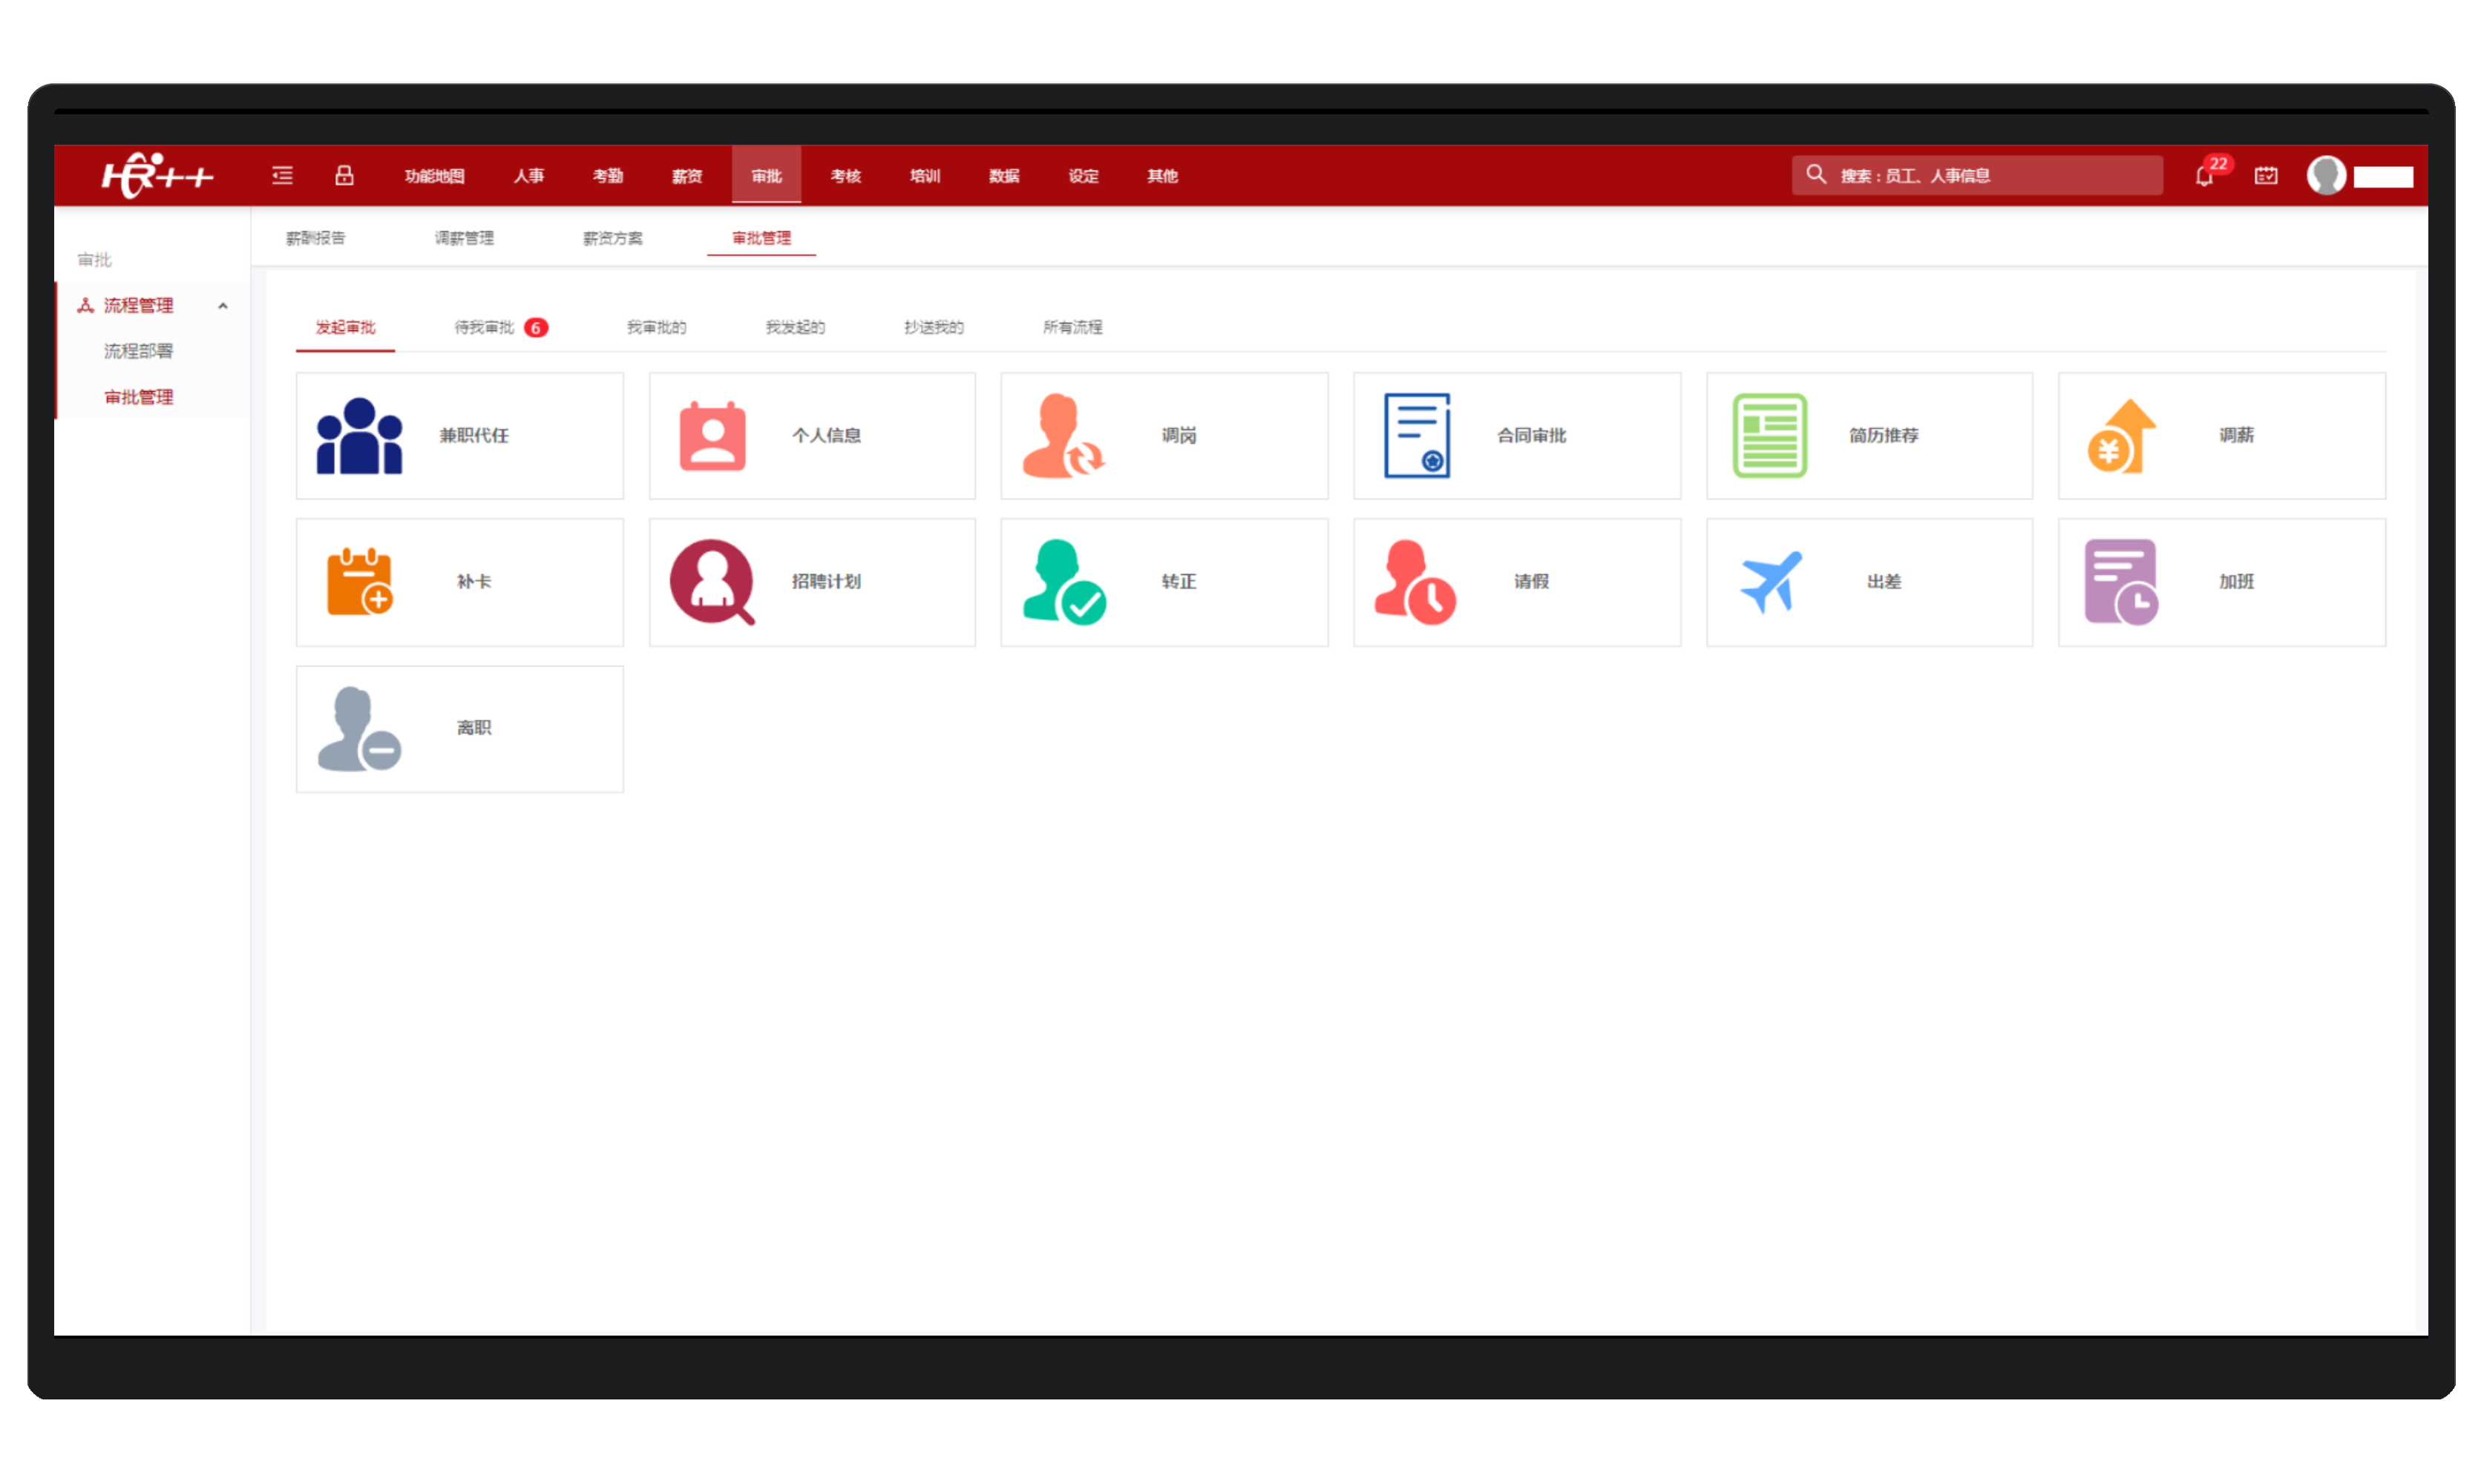Click the HR++ logo

157,175
